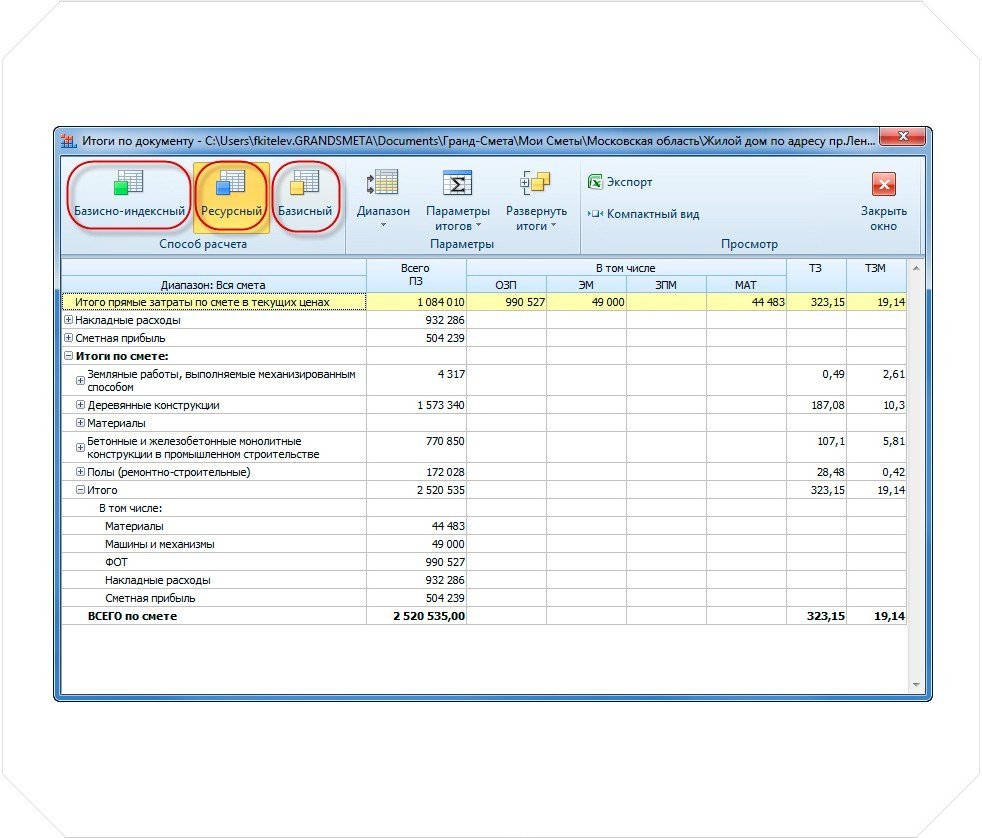The width and height of the screenshot is (982, 838).
Task: Close the window via title bar X
Action: click(x=902, y=136)
